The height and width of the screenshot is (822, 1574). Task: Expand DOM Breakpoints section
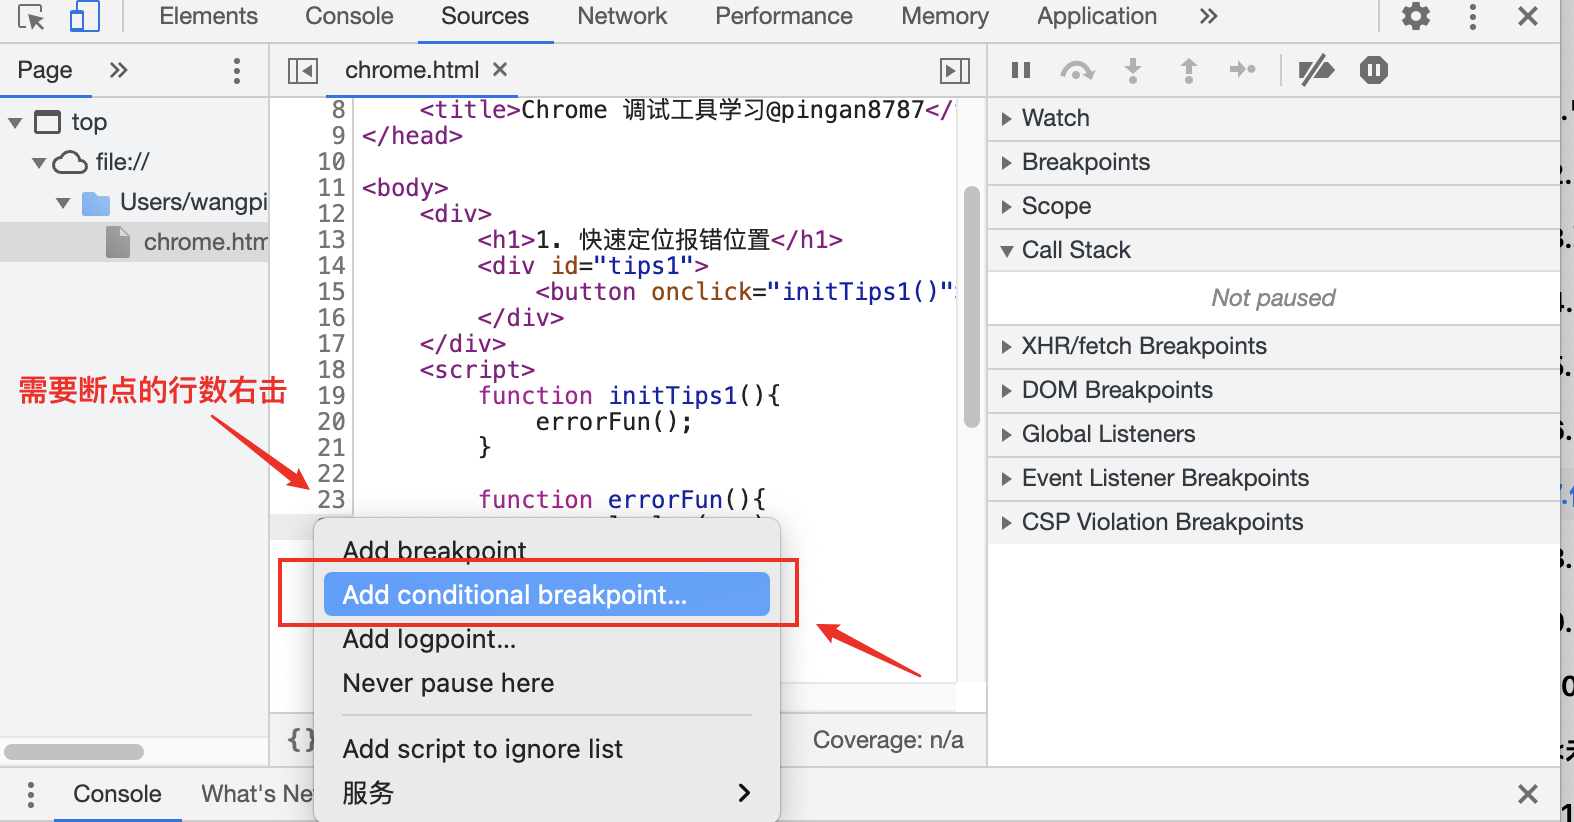click(x=1273, y=390)
